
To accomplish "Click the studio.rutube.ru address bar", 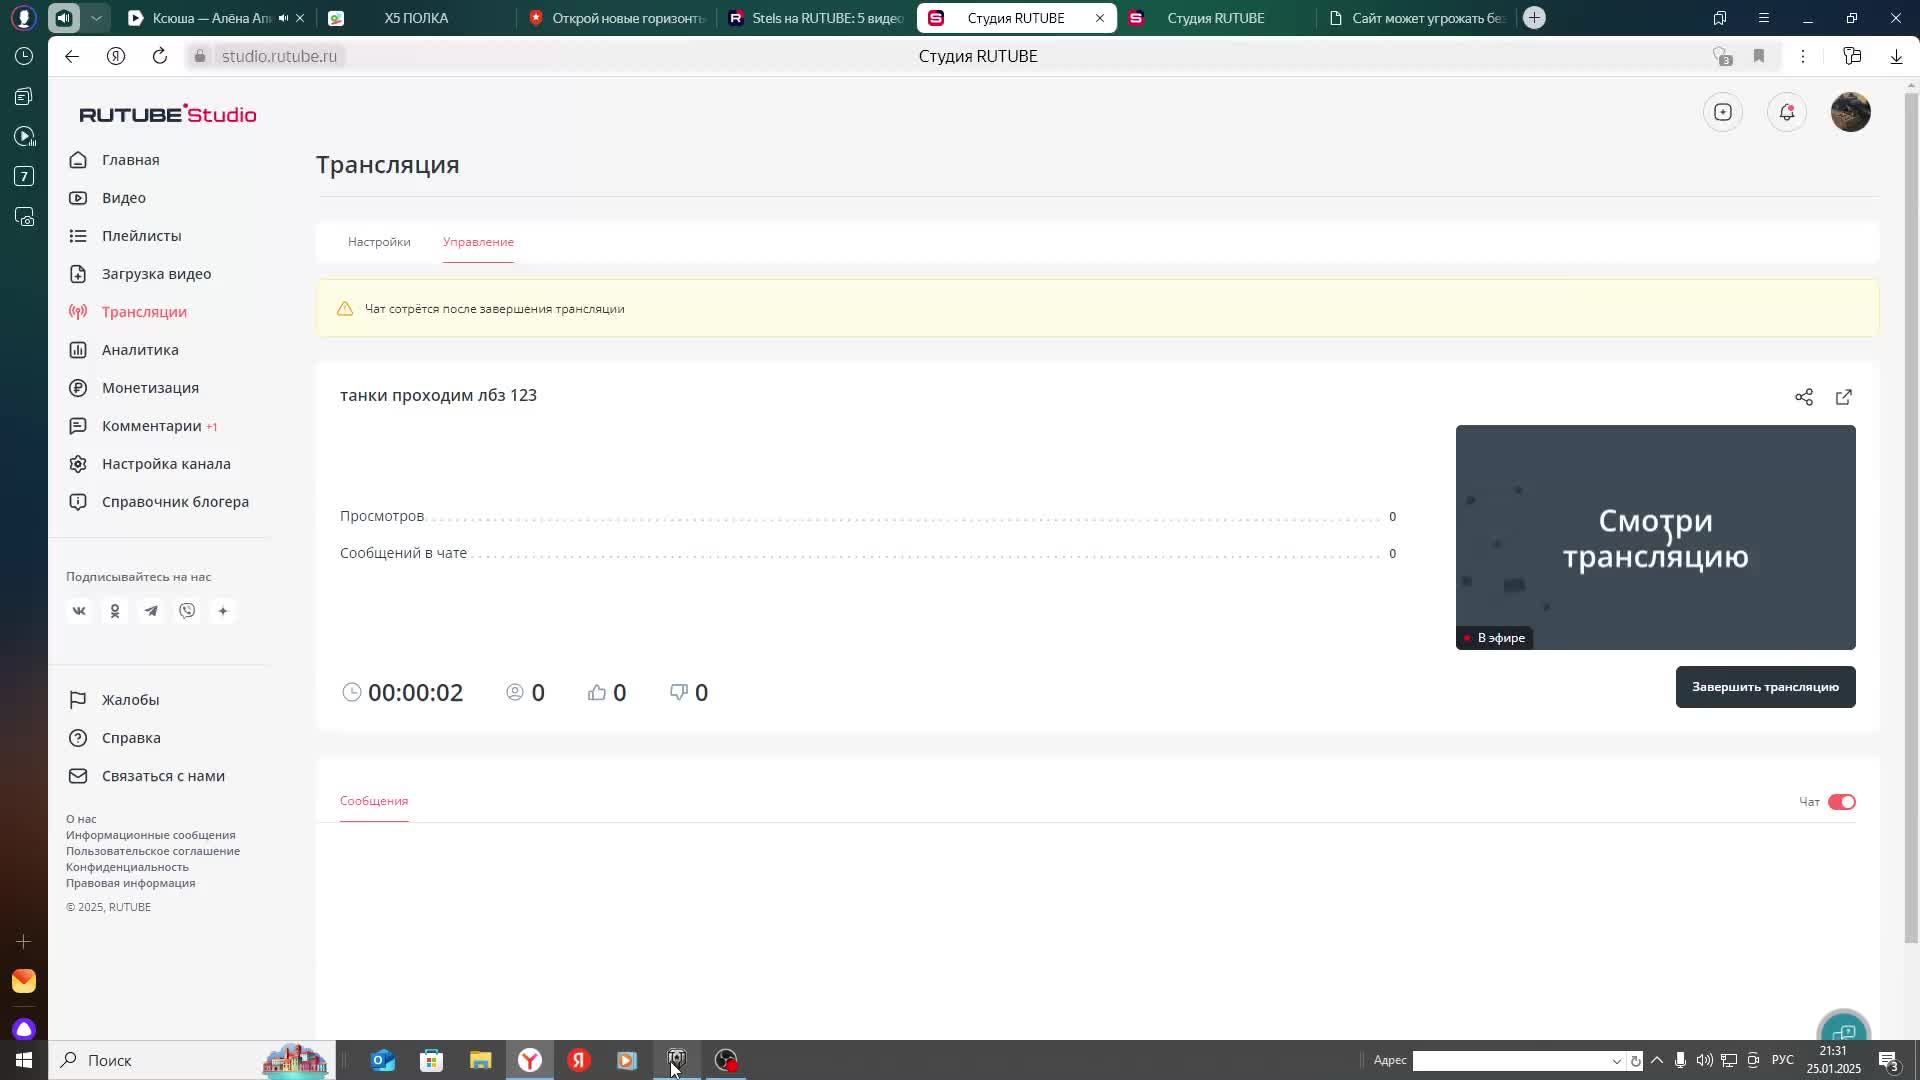I will point(279,56).
